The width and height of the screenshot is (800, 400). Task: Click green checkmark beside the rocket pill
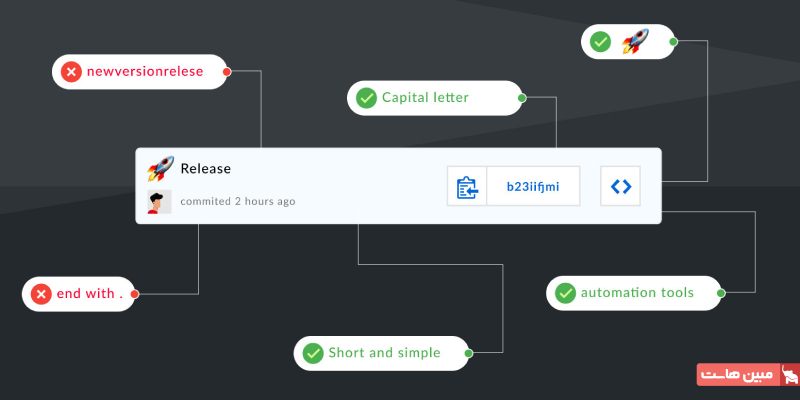tap(600, 42)
